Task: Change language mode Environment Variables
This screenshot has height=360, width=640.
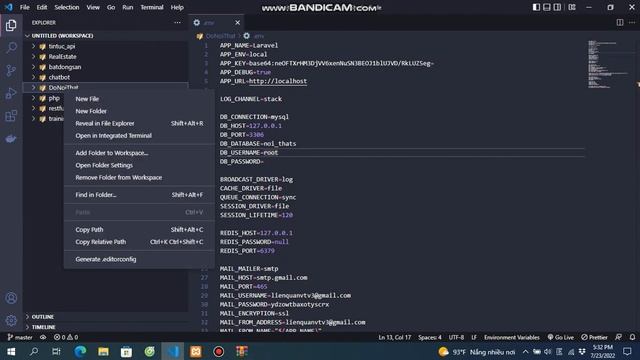Action: tap(511, 337)
